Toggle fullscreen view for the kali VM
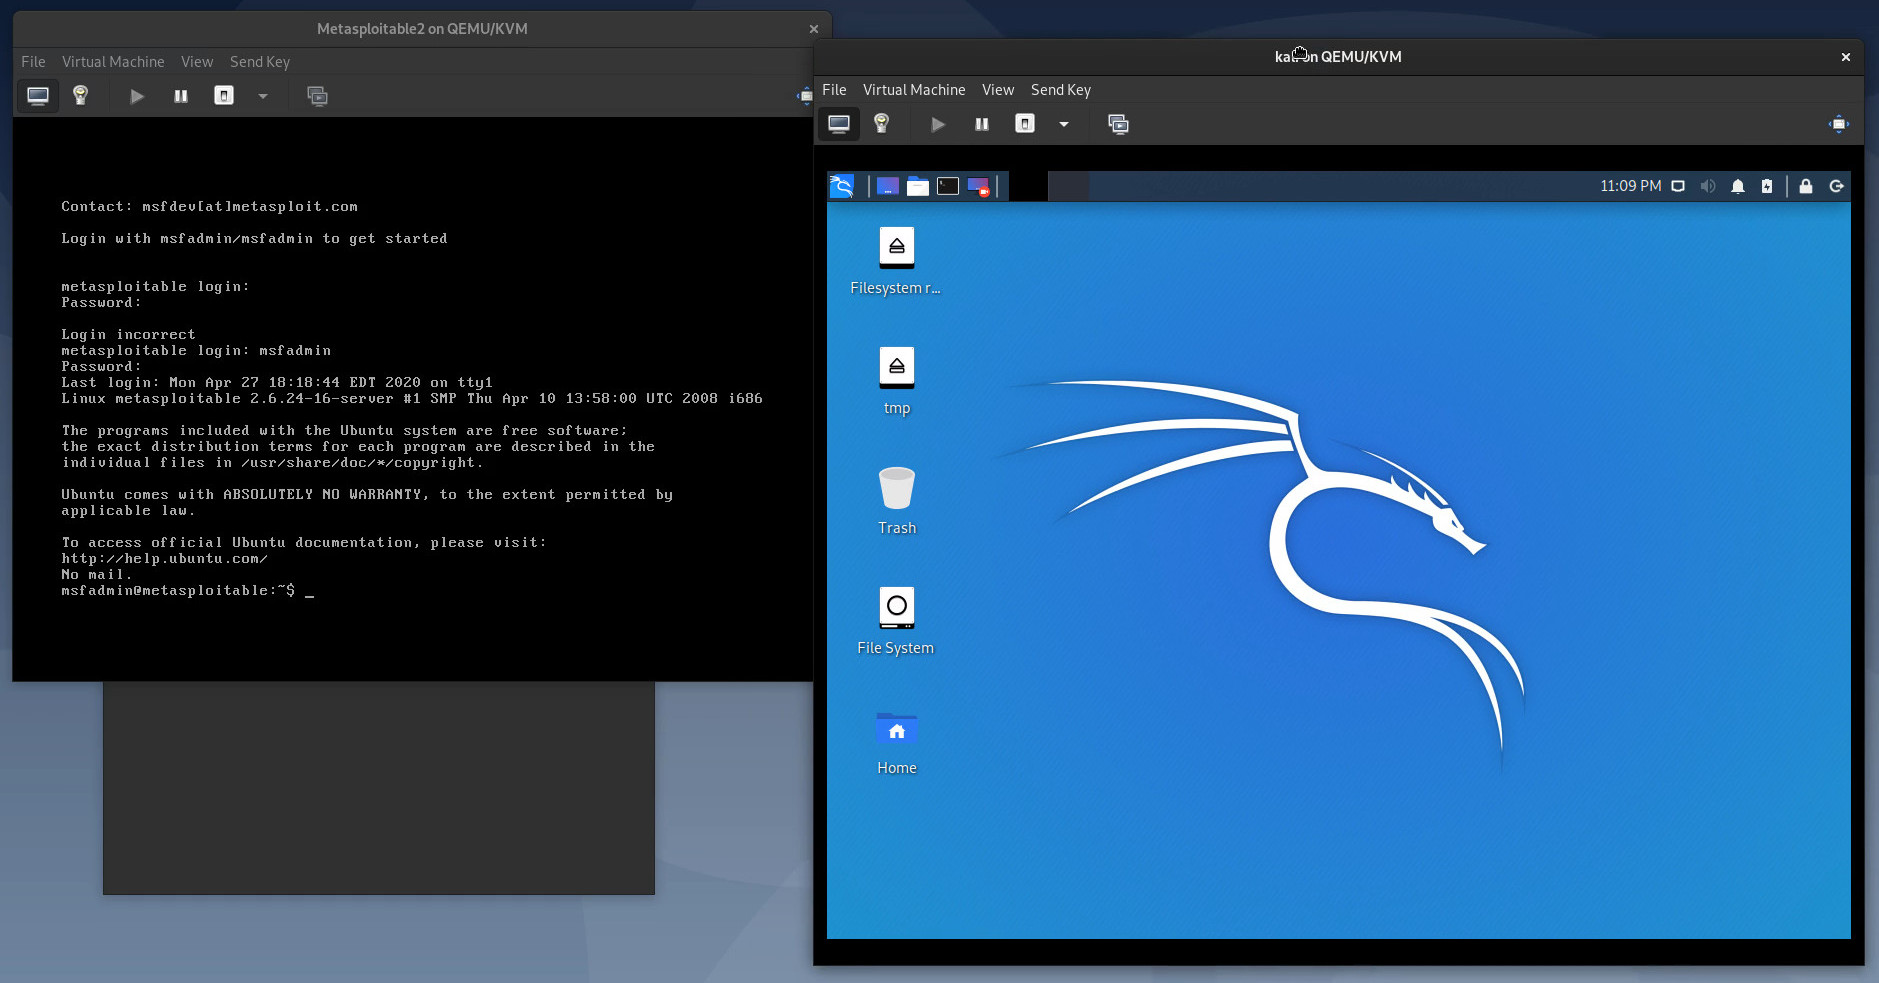Image resolution: width=1879 pixels, height=983 pixels. pyautogui.click(x=1840, y=124)
